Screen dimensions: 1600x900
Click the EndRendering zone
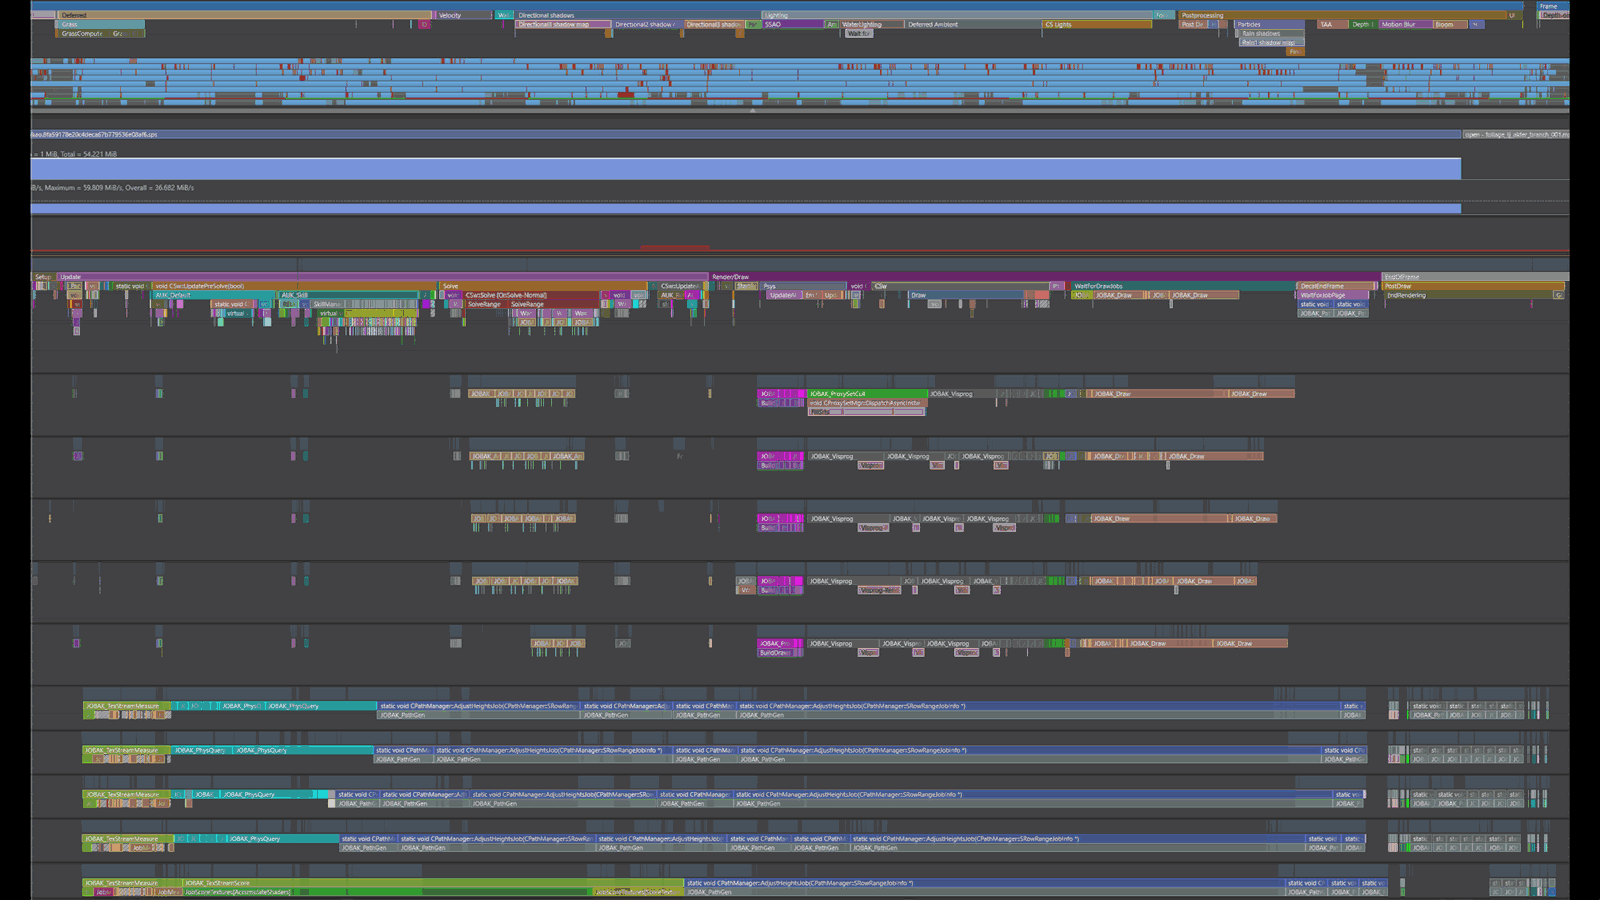1468,295
